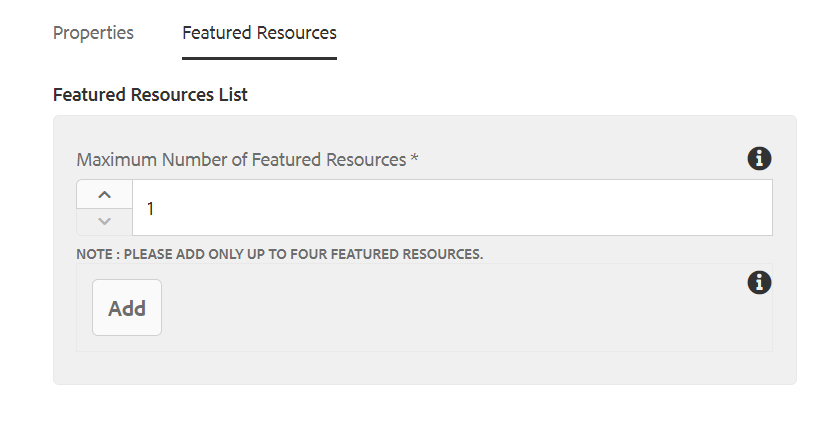Open info tooltip for Maximum Number field
820x448 pixels.
[x=759, y=158]
